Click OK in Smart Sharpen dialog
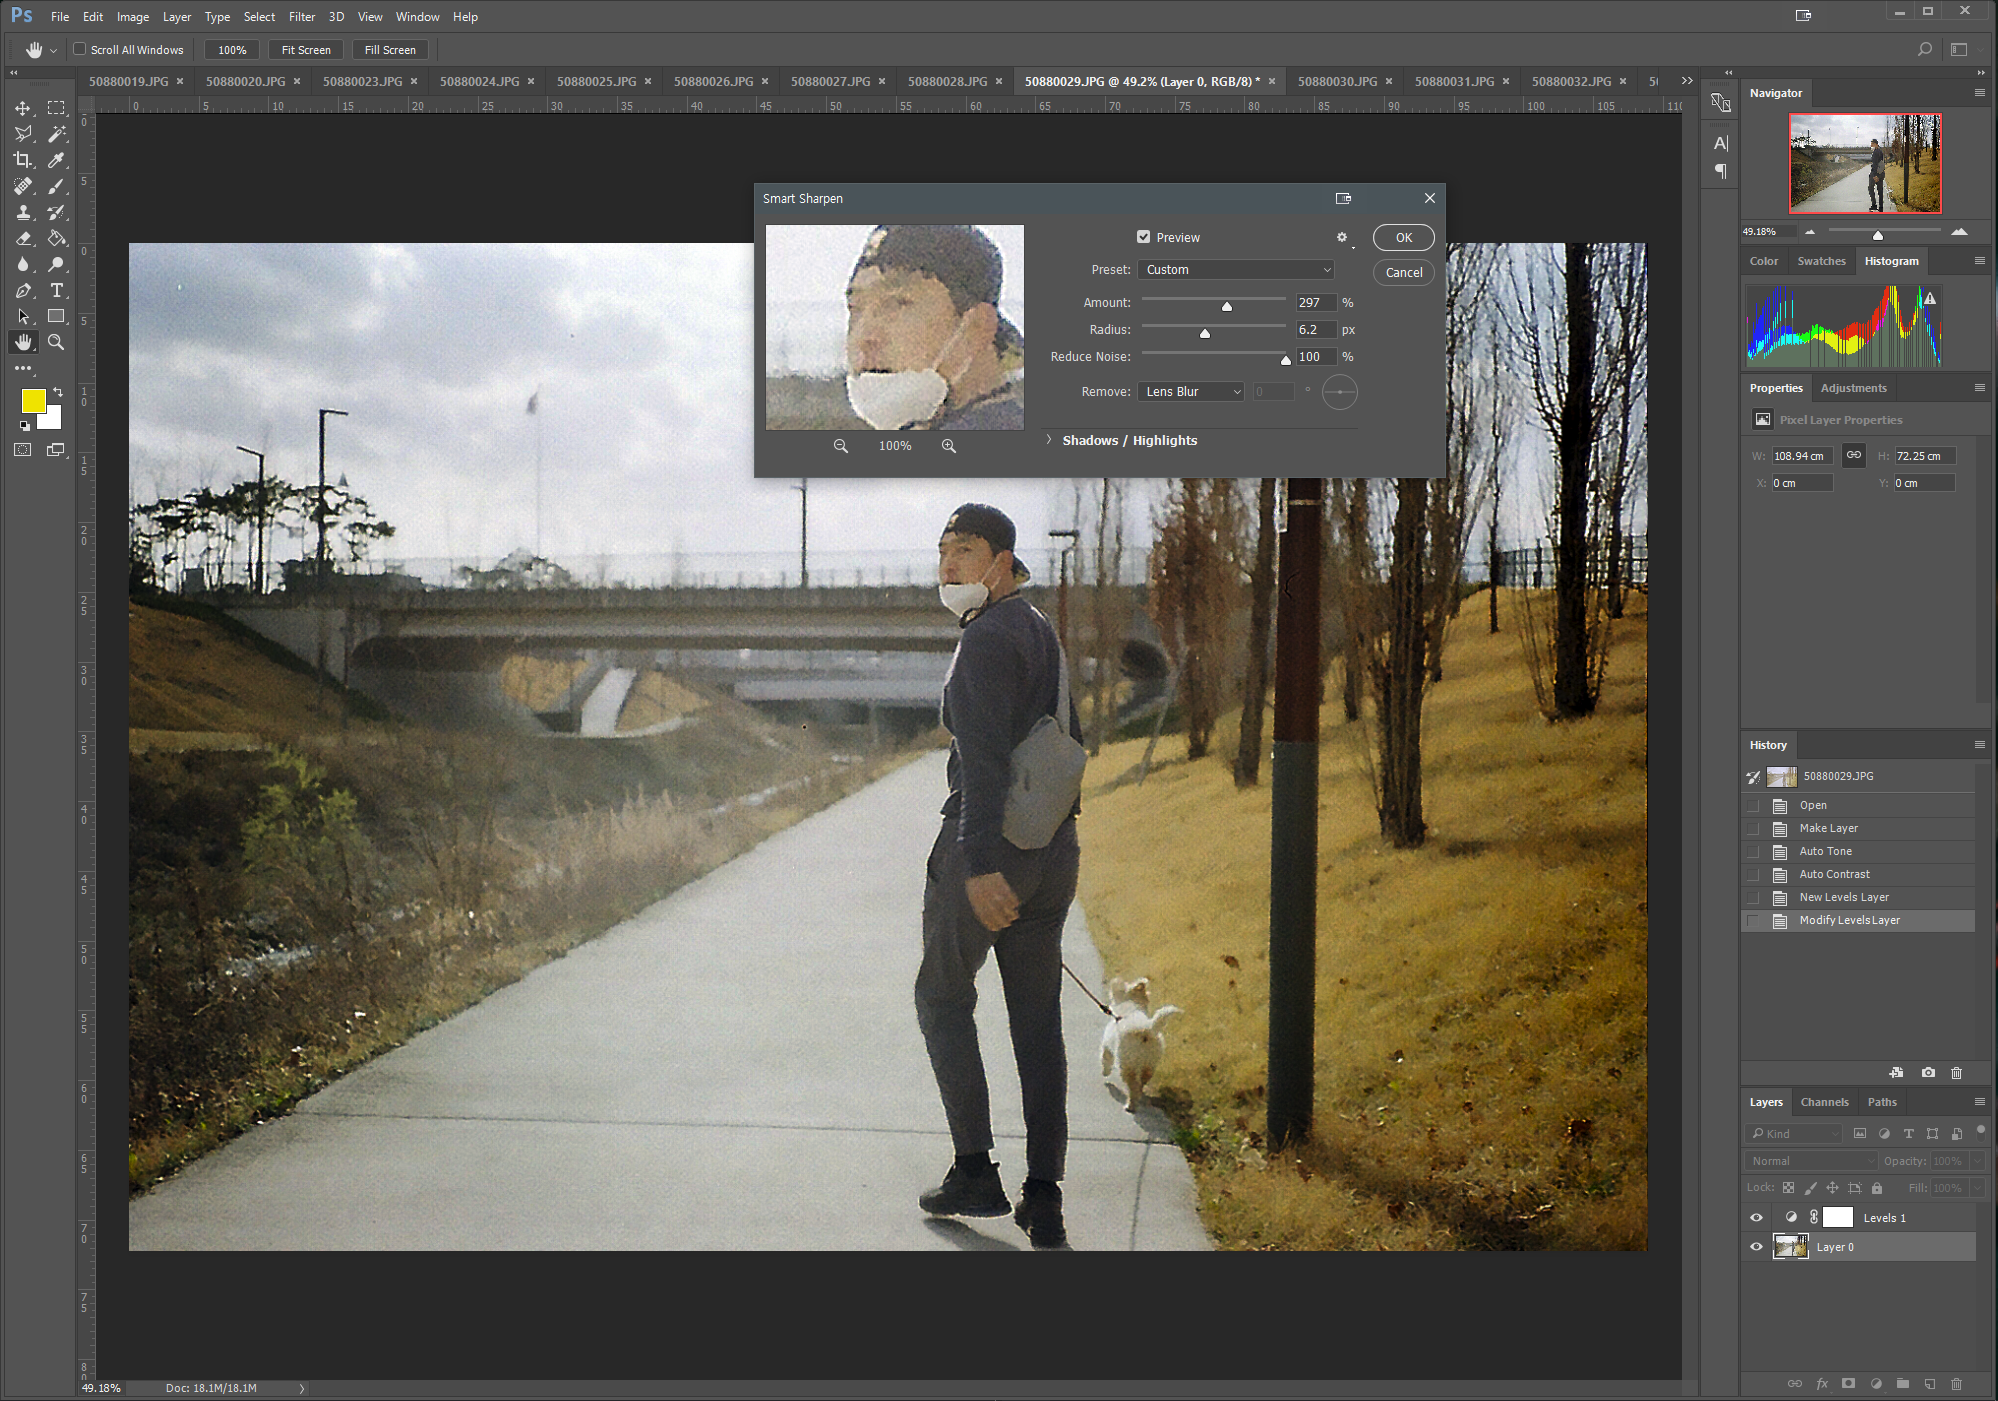Screen dimensions: 1998x1401 pos(1403,237)
